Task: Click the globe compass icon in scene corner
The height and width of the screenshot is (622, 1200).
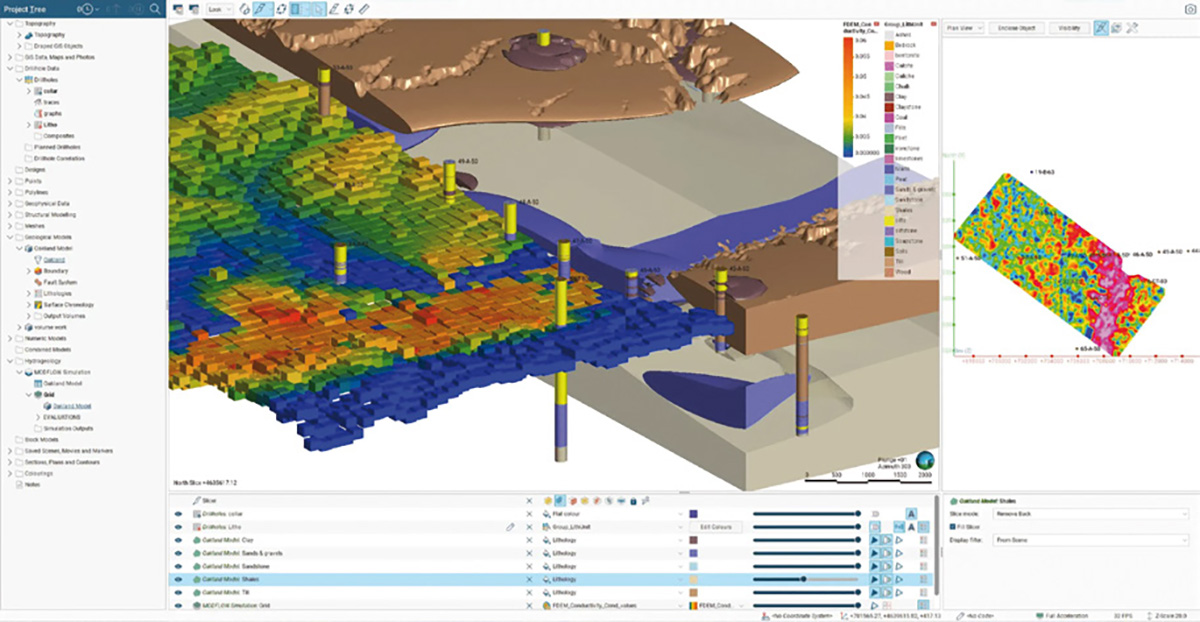Action: pos(927,459)
